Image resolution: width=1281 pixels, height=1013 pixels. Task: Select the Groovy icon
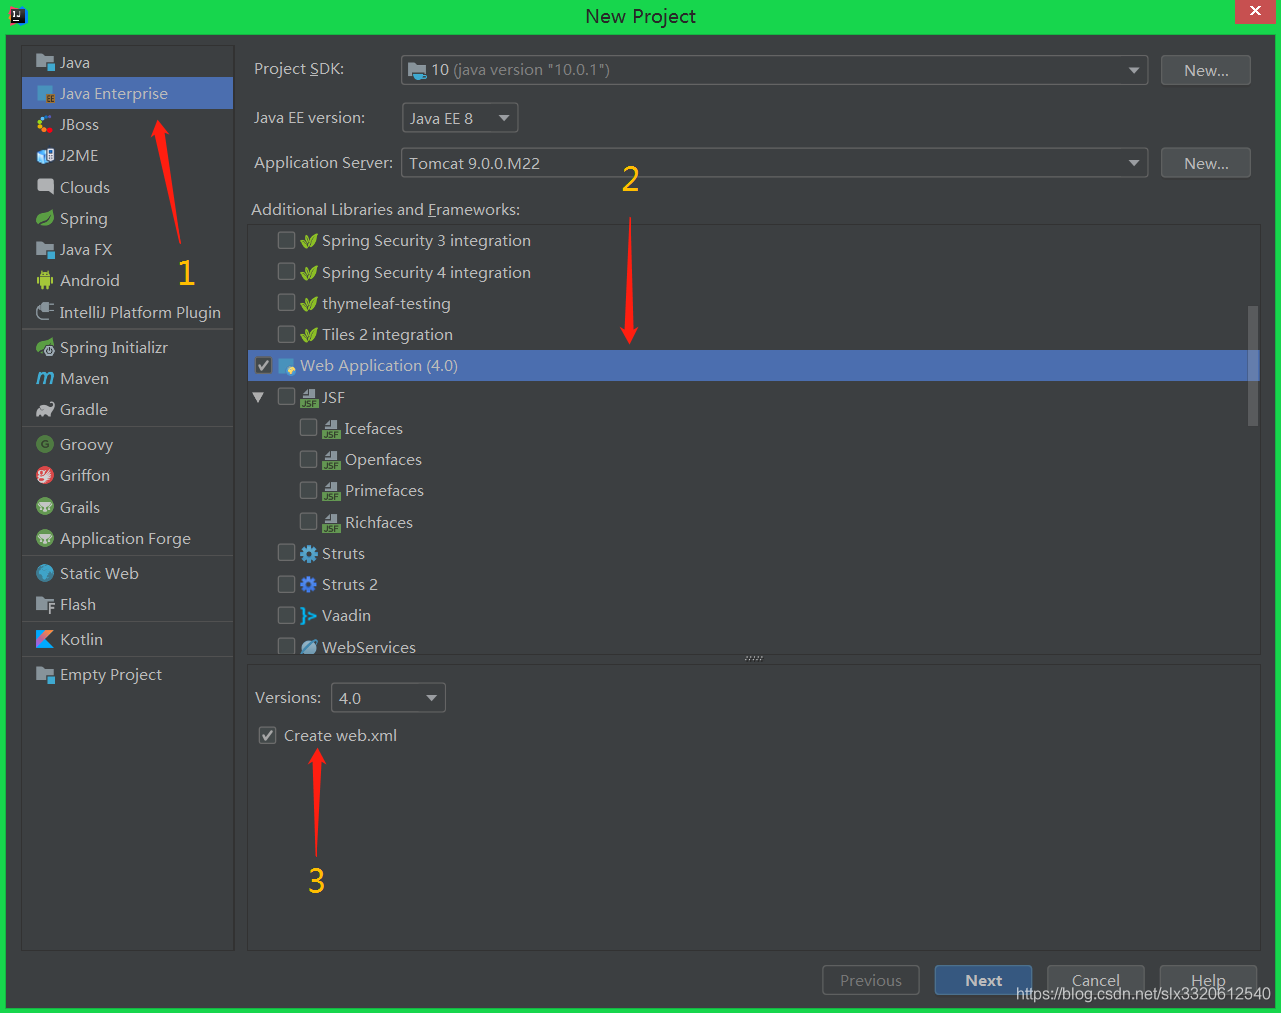pos(45,444)
